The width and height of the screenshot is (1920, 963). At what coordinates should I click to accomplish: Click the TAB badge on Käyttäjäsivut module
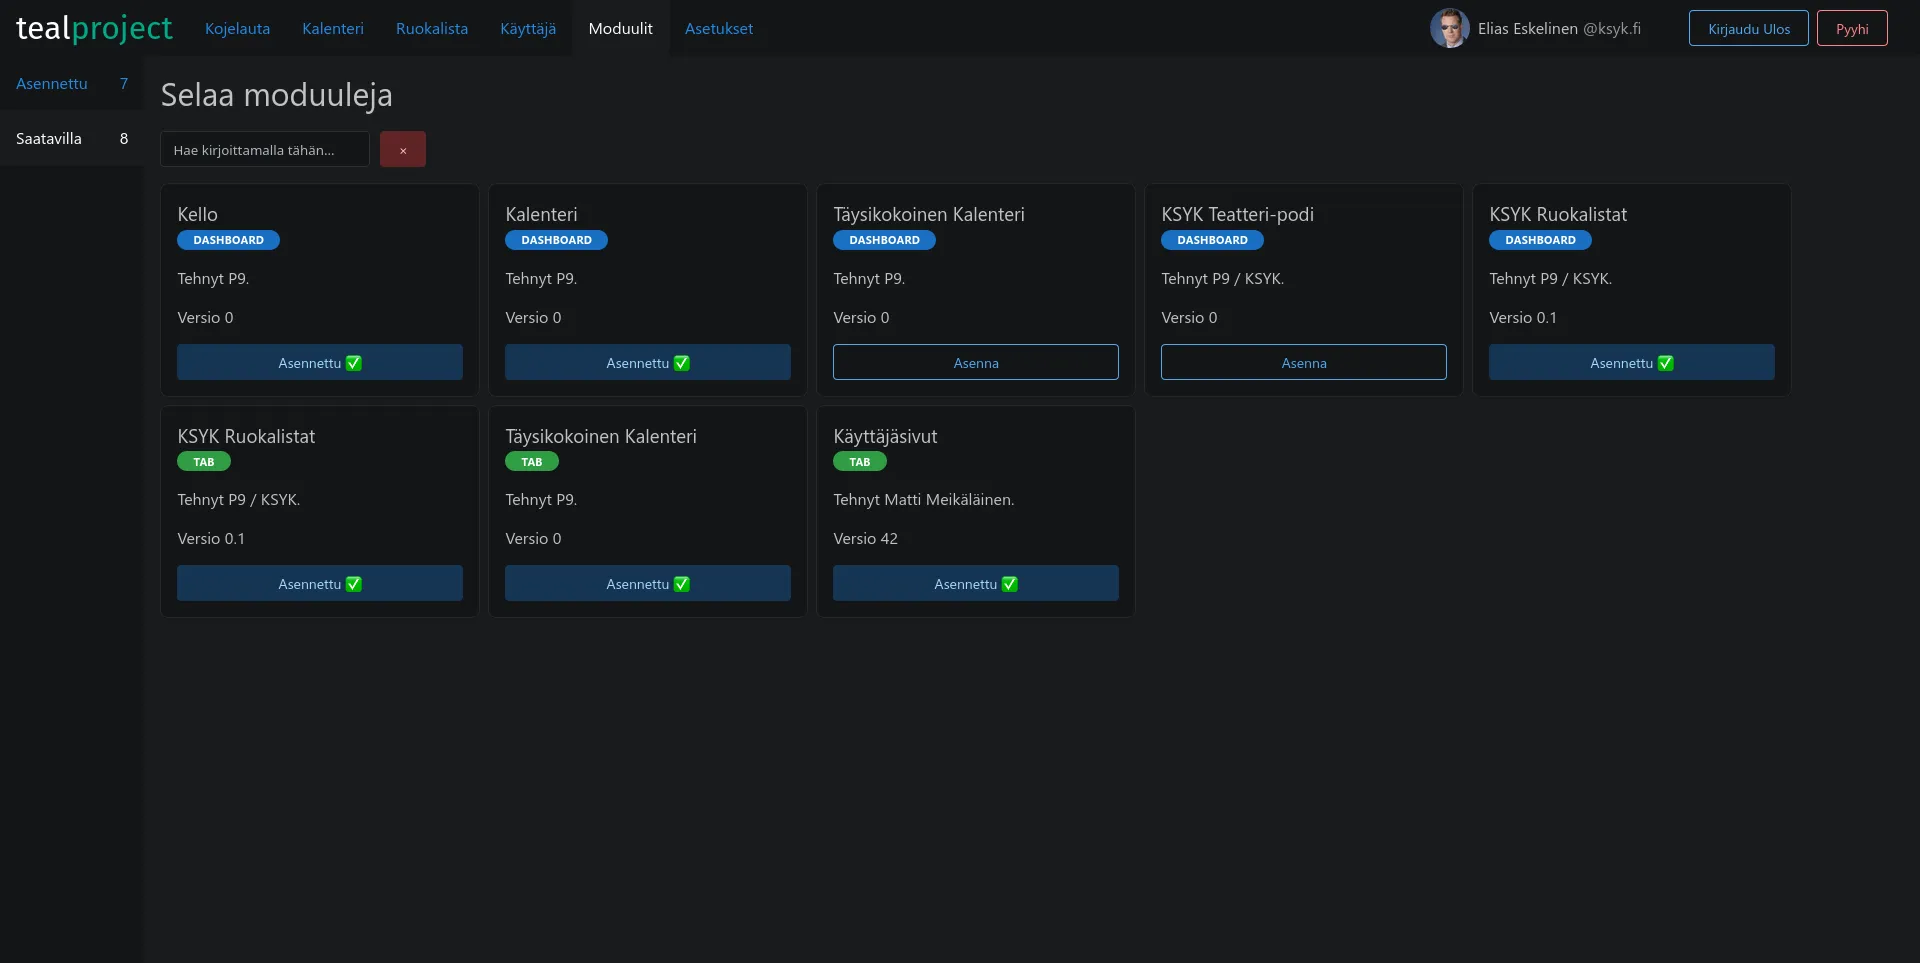tap(860, 461)
